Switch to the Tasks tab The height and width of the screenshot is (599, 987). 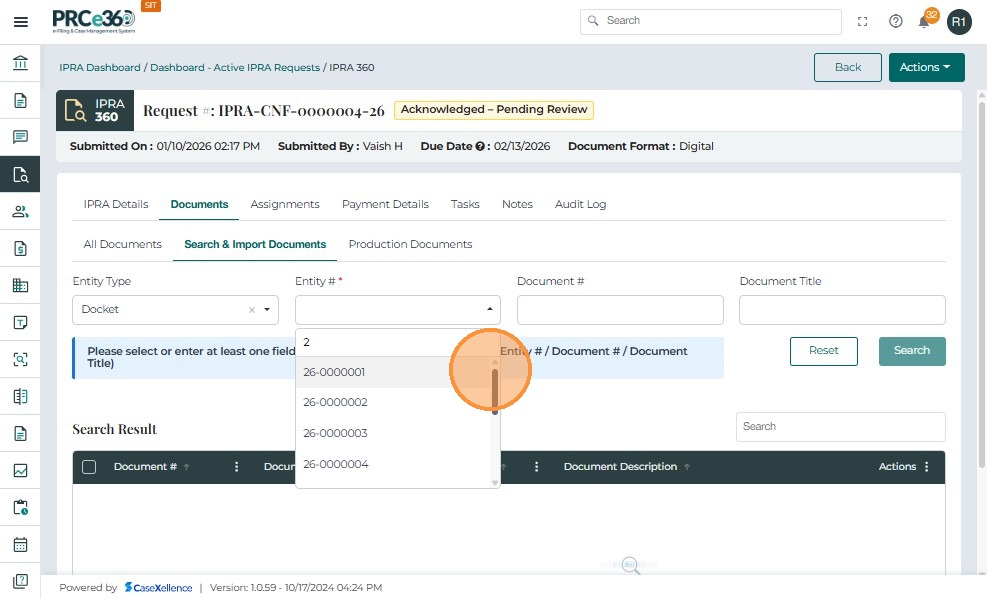tap(465, 204)
